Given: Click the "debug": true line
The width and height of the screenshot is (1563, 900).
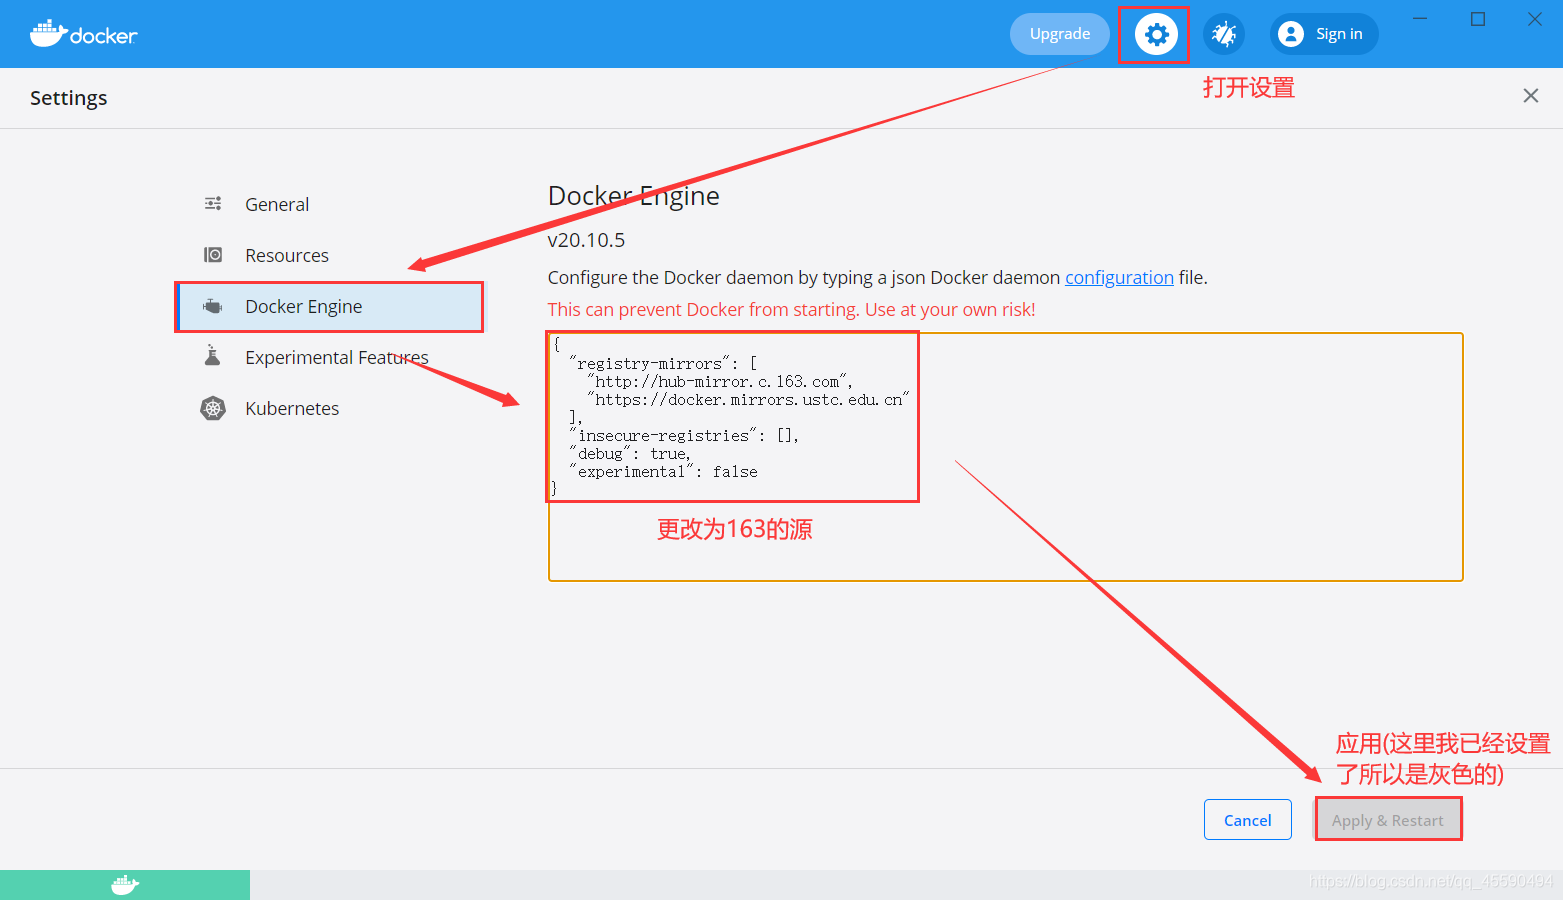Looking at the screenshot, I should click(x=630, y=454).
